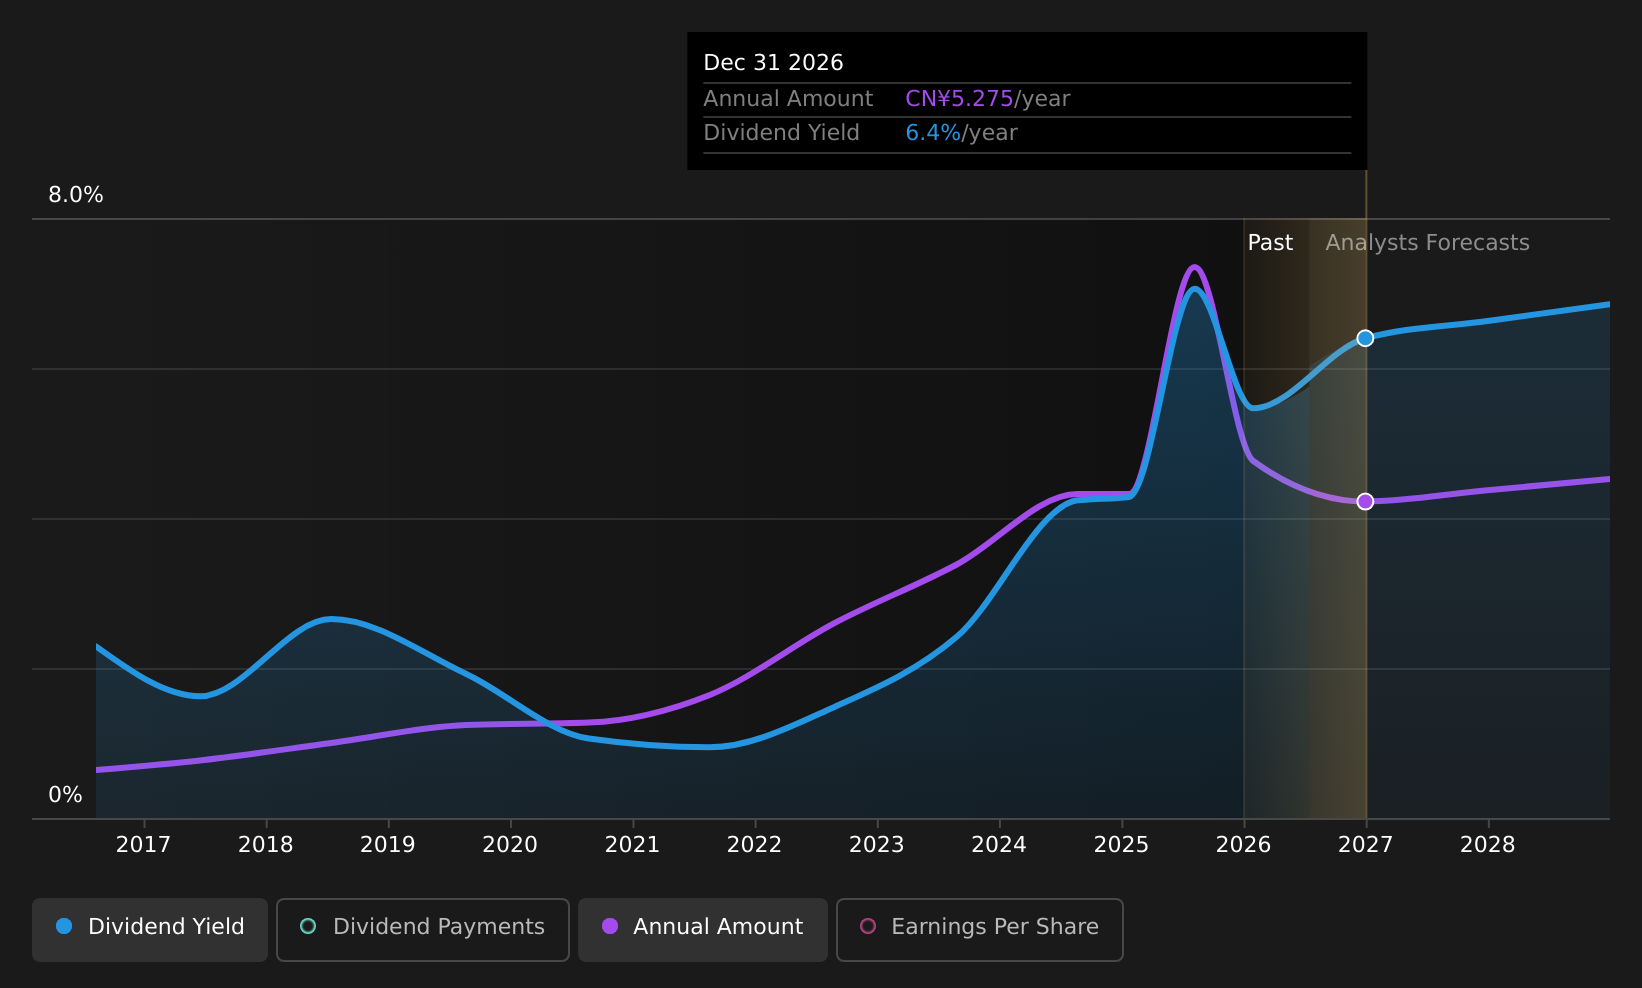Screen dimensions: 1642x988
Task: Click the 2027 x-axis label
Action: [x=1365, y=845]
